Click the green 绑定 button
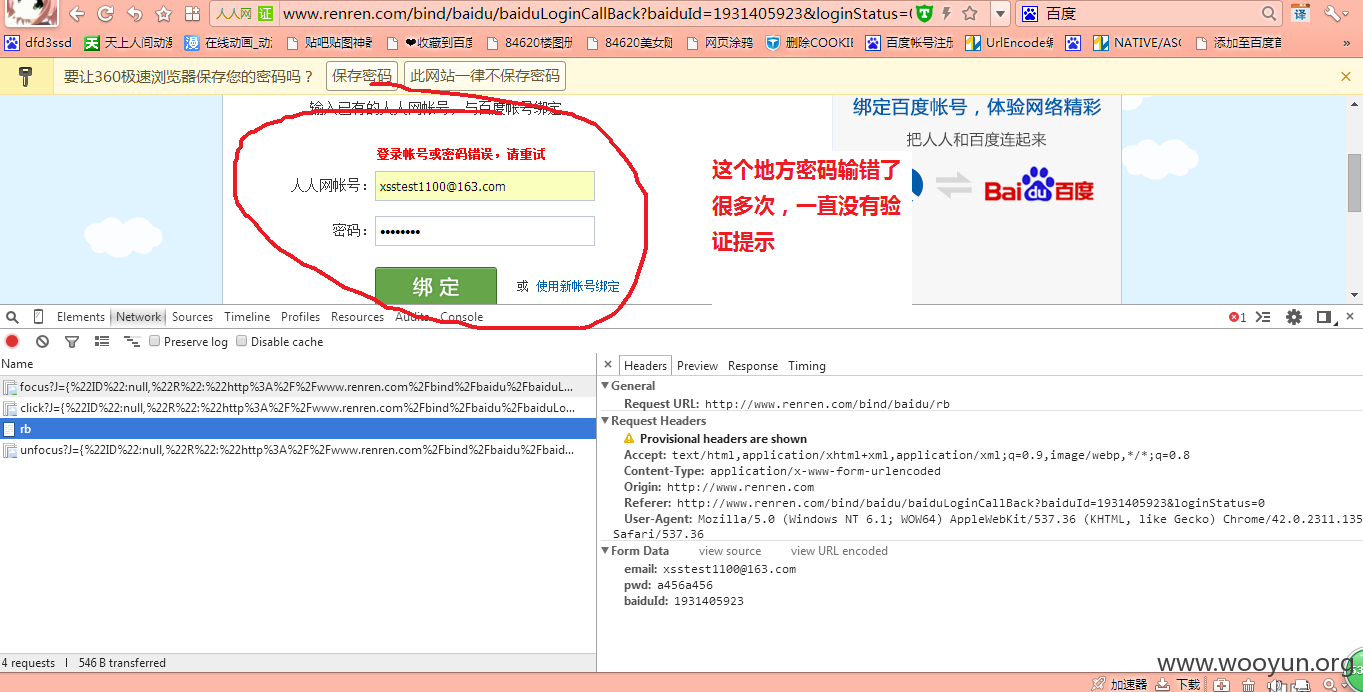This screenshot has height=692, width=1363. tap(436, 286)
